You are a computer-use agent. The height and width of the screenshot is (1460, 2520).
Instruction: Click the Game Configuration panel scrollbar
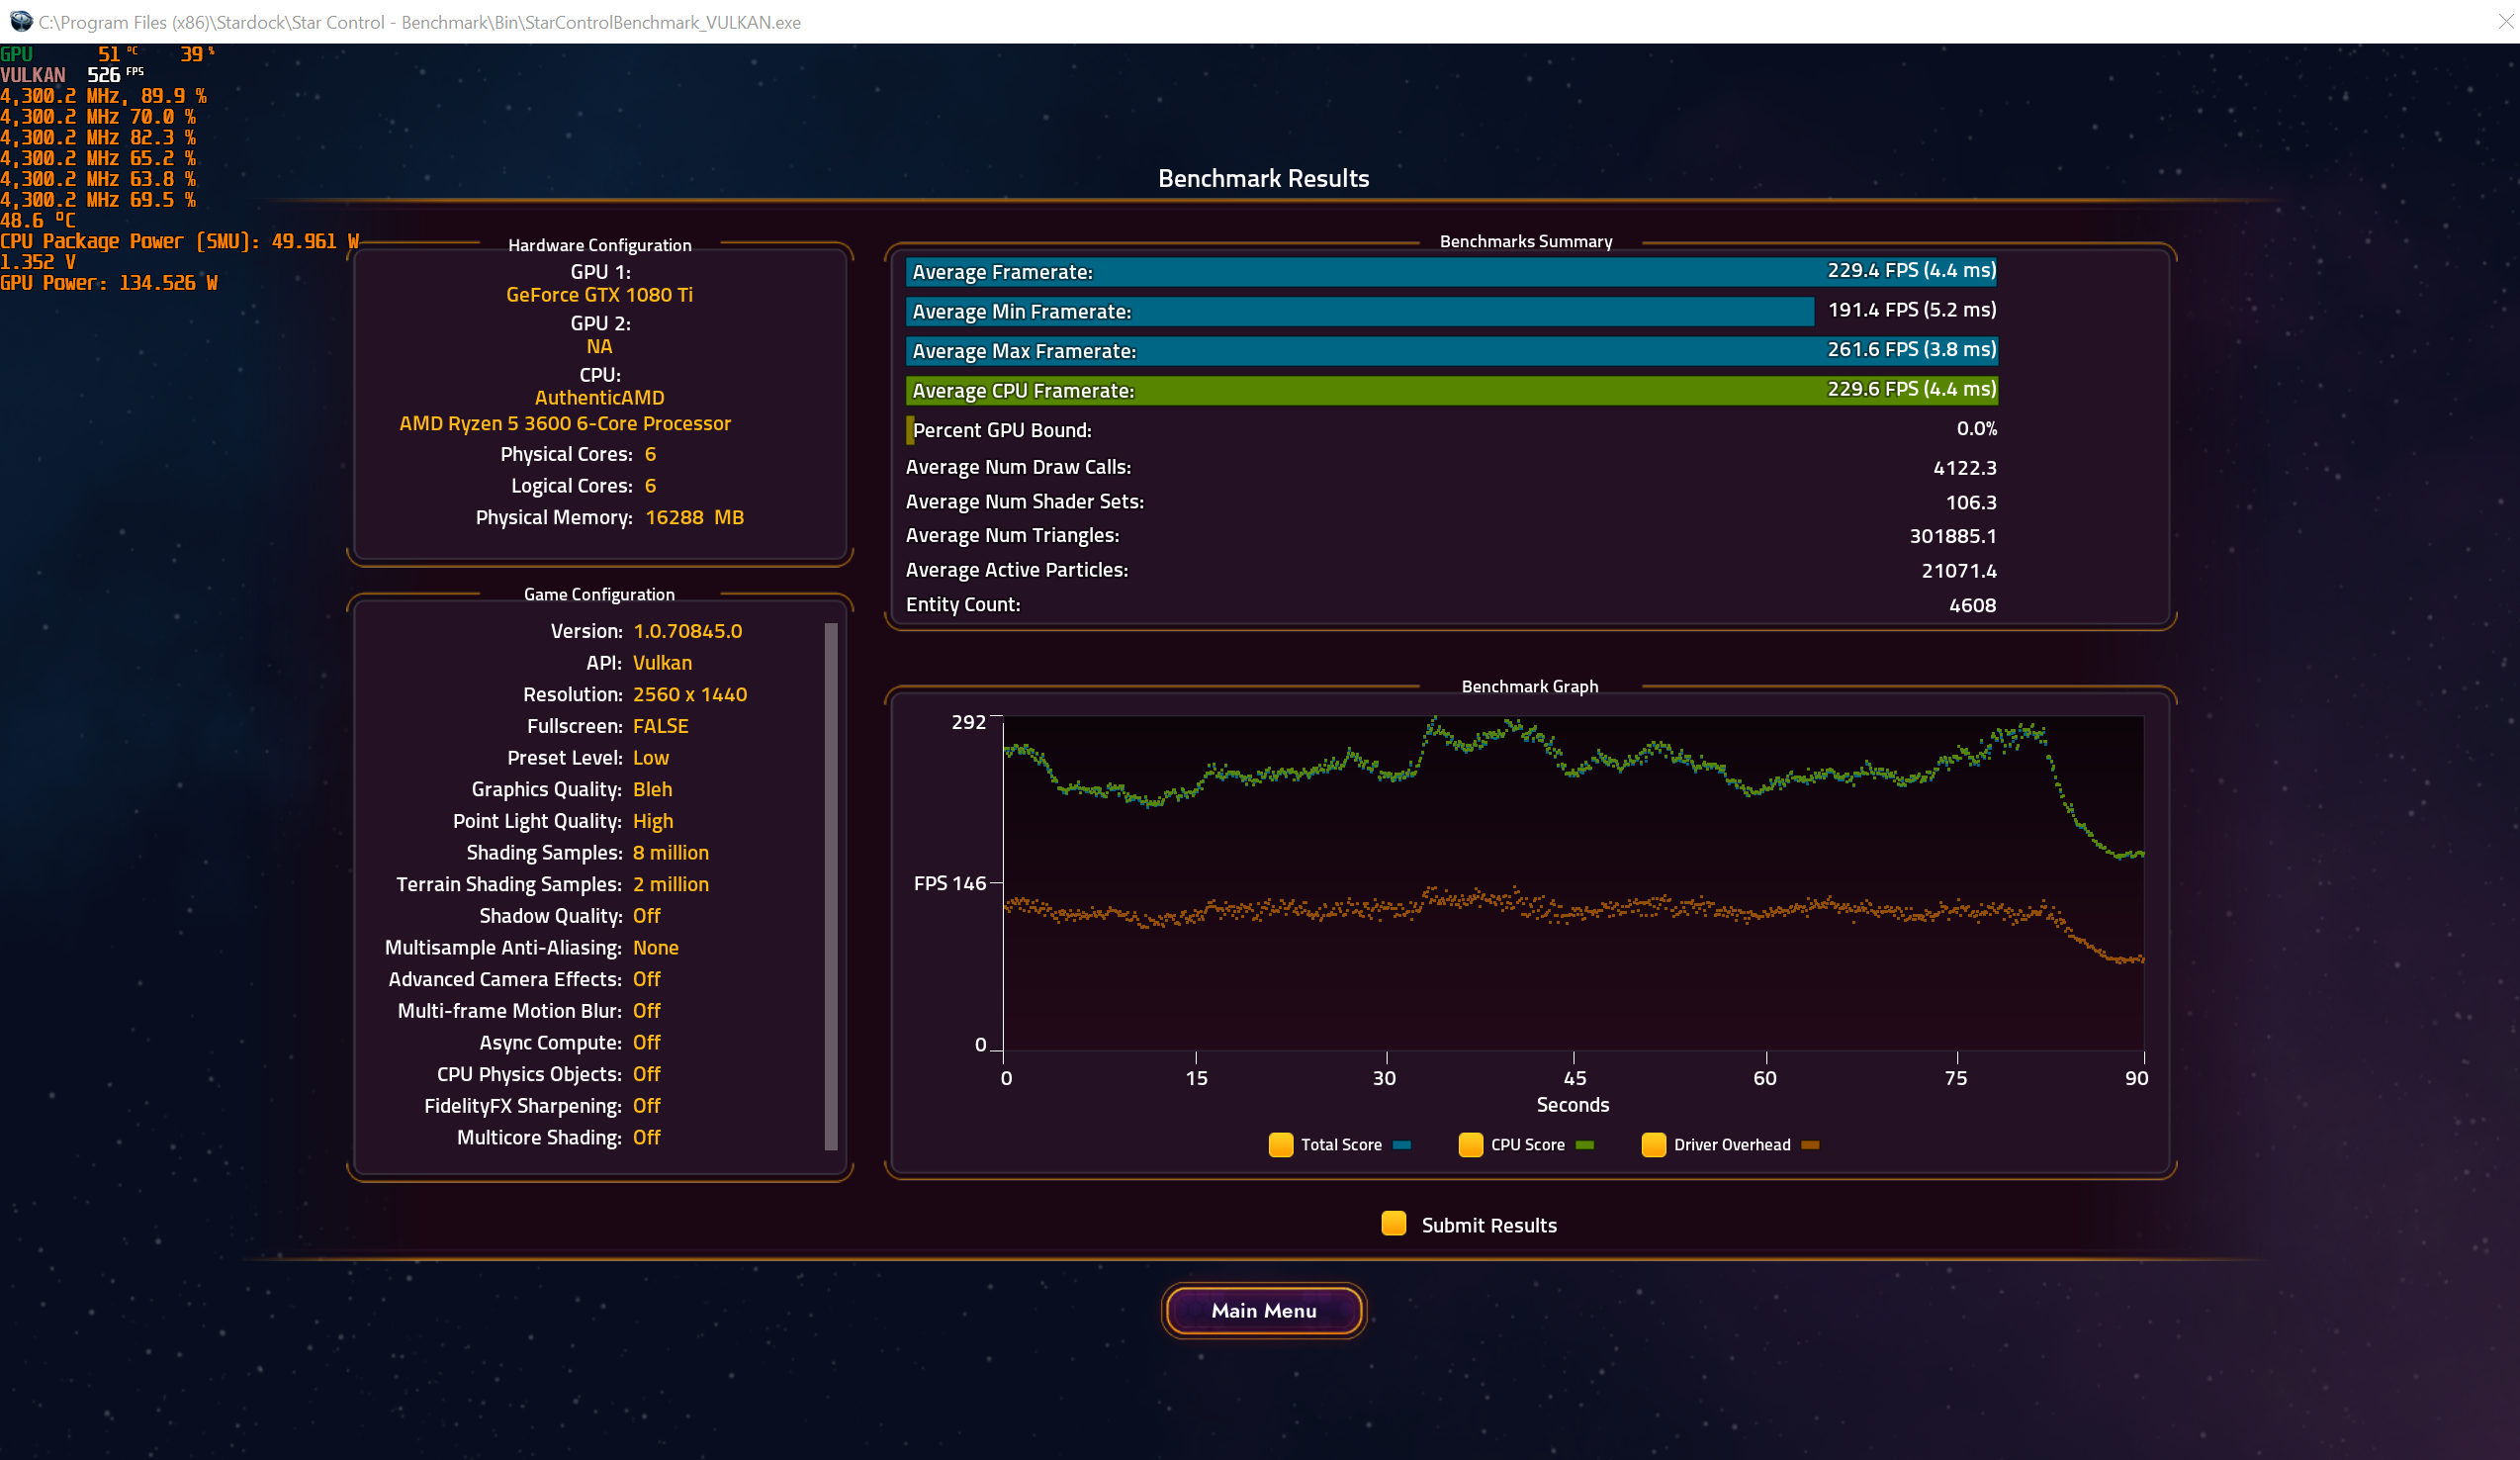coord(830,885)
